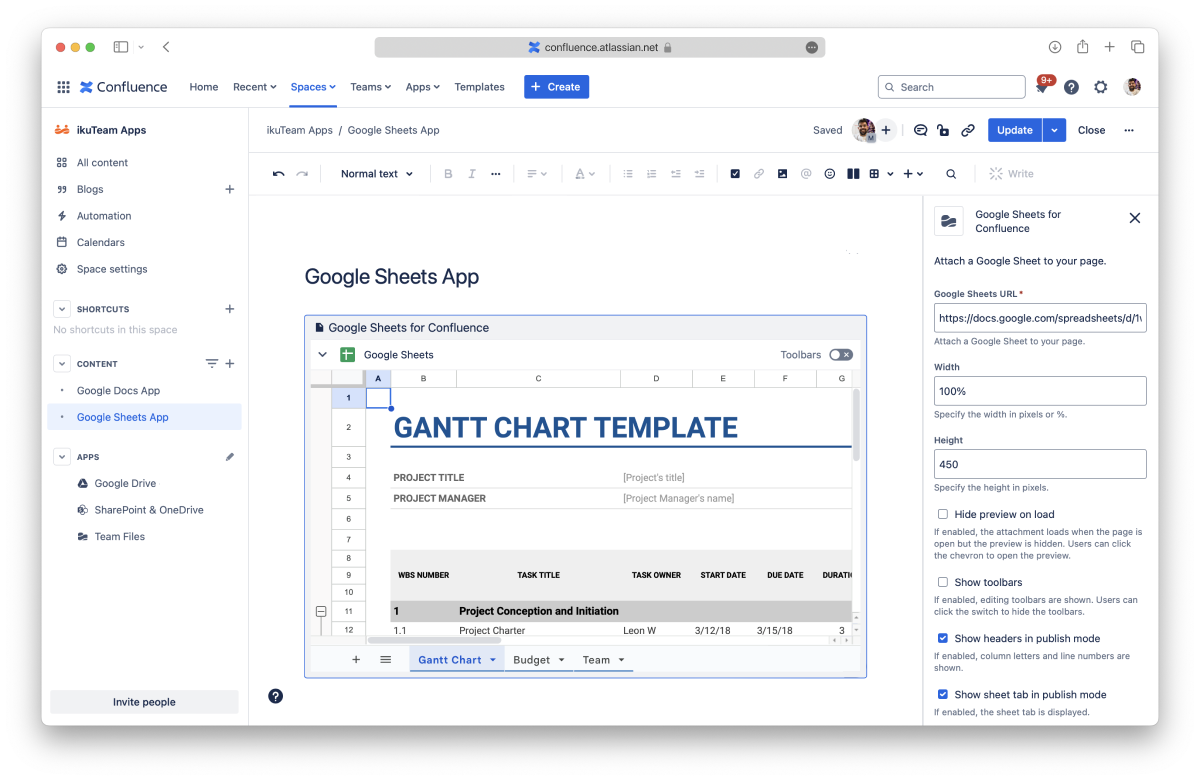Switch to Budget sheet tab
This screenshot has width=1200, height=780.
[x=532, y=660]
